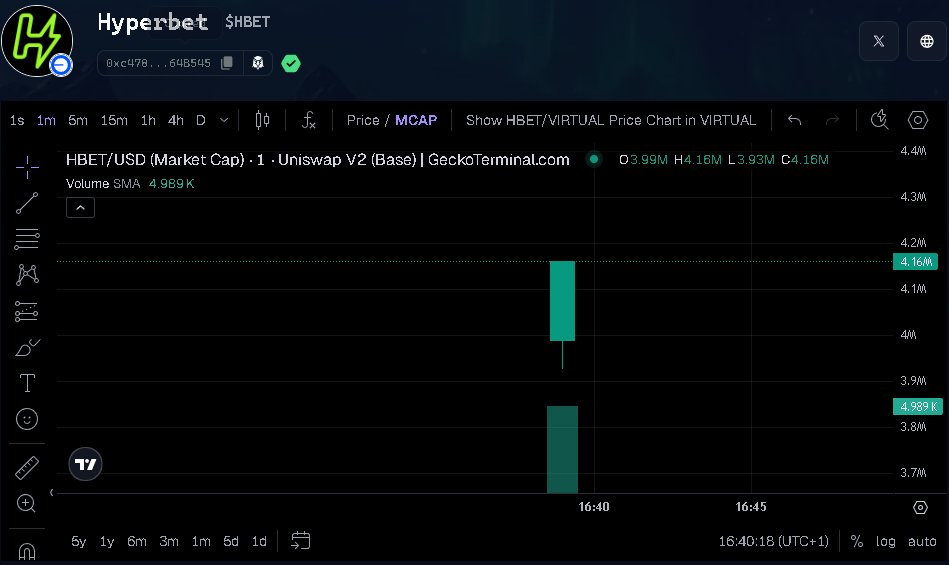This screenshot has height=565, width=949.
Task: Select the 15m chart interval
Action: pyautogui.click(x=114, y=120)
